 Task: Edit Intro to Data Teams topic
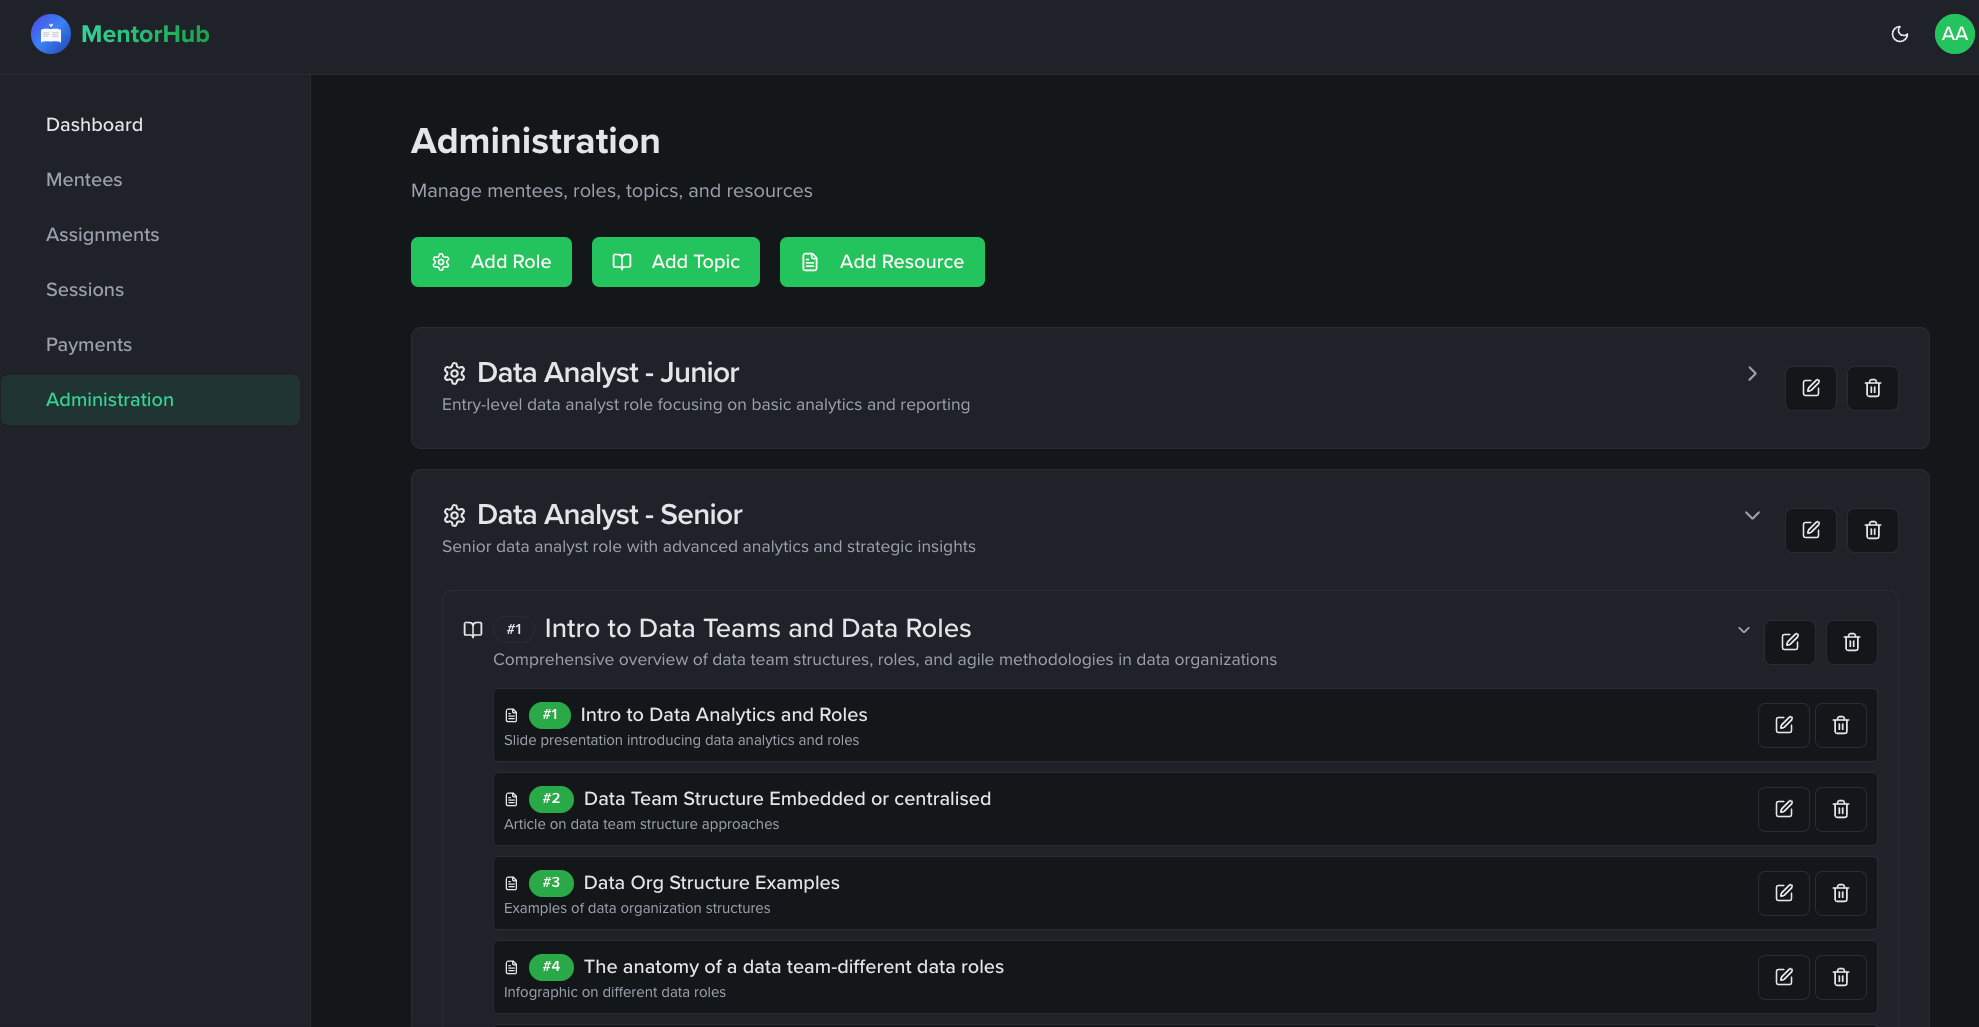(x=1790, y=642)
